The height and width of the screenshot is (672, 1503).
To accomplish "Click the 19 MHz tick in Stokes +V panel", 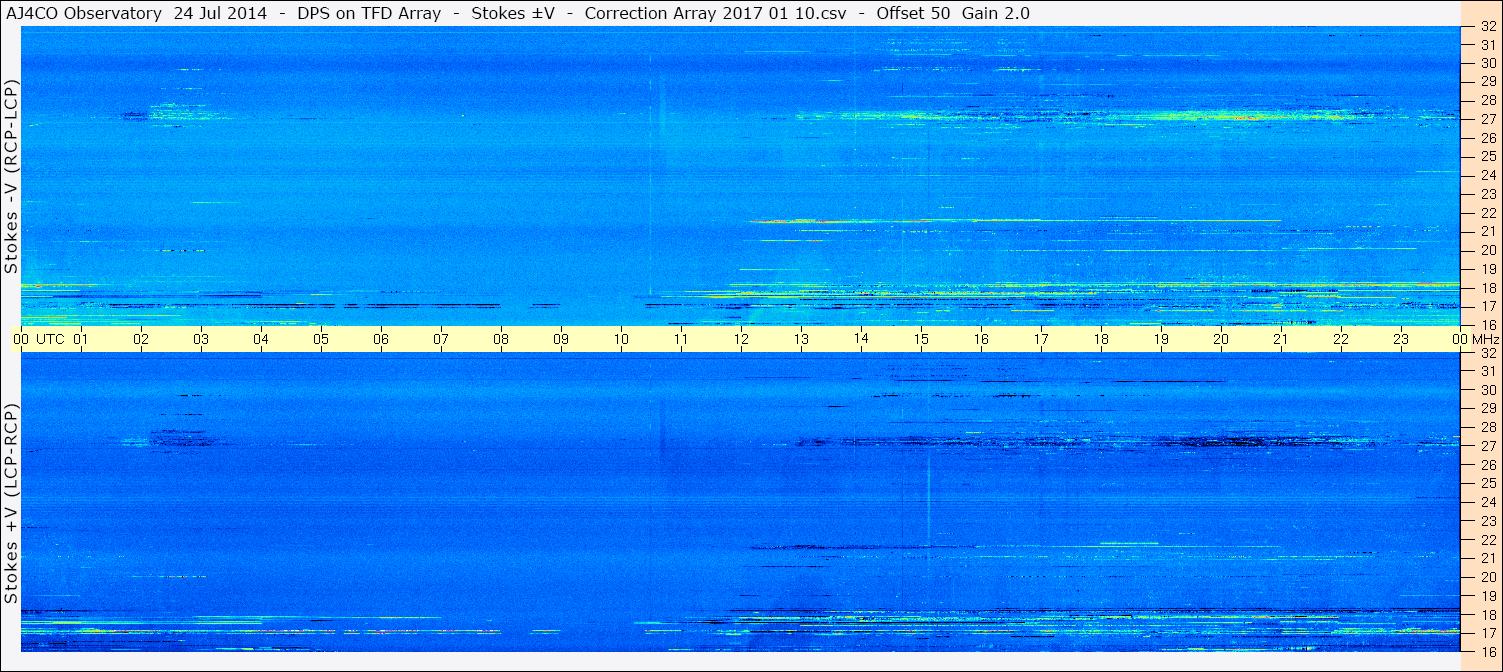I will pyautogui.click(x=1487, y=596).
